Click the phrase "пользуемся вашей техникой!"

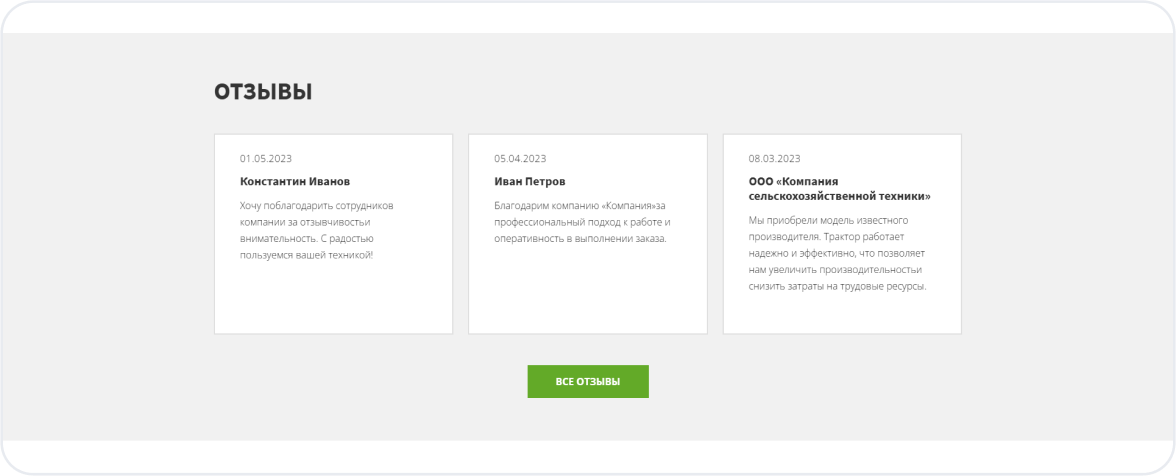(306, 255)
